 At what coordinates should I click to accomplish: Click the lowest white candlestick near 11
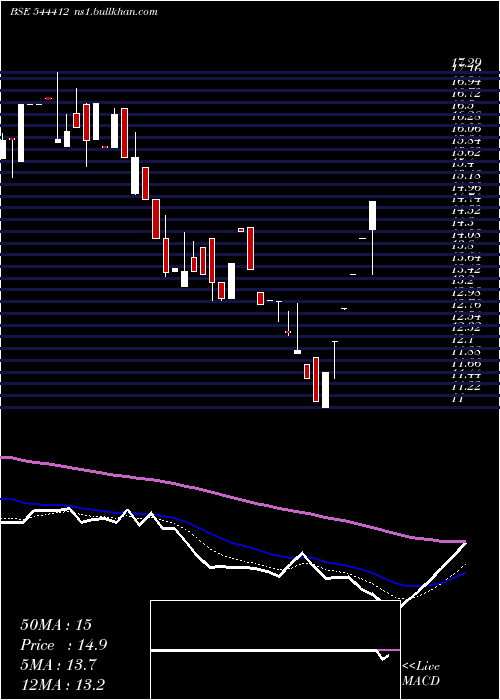pos(325,390)
